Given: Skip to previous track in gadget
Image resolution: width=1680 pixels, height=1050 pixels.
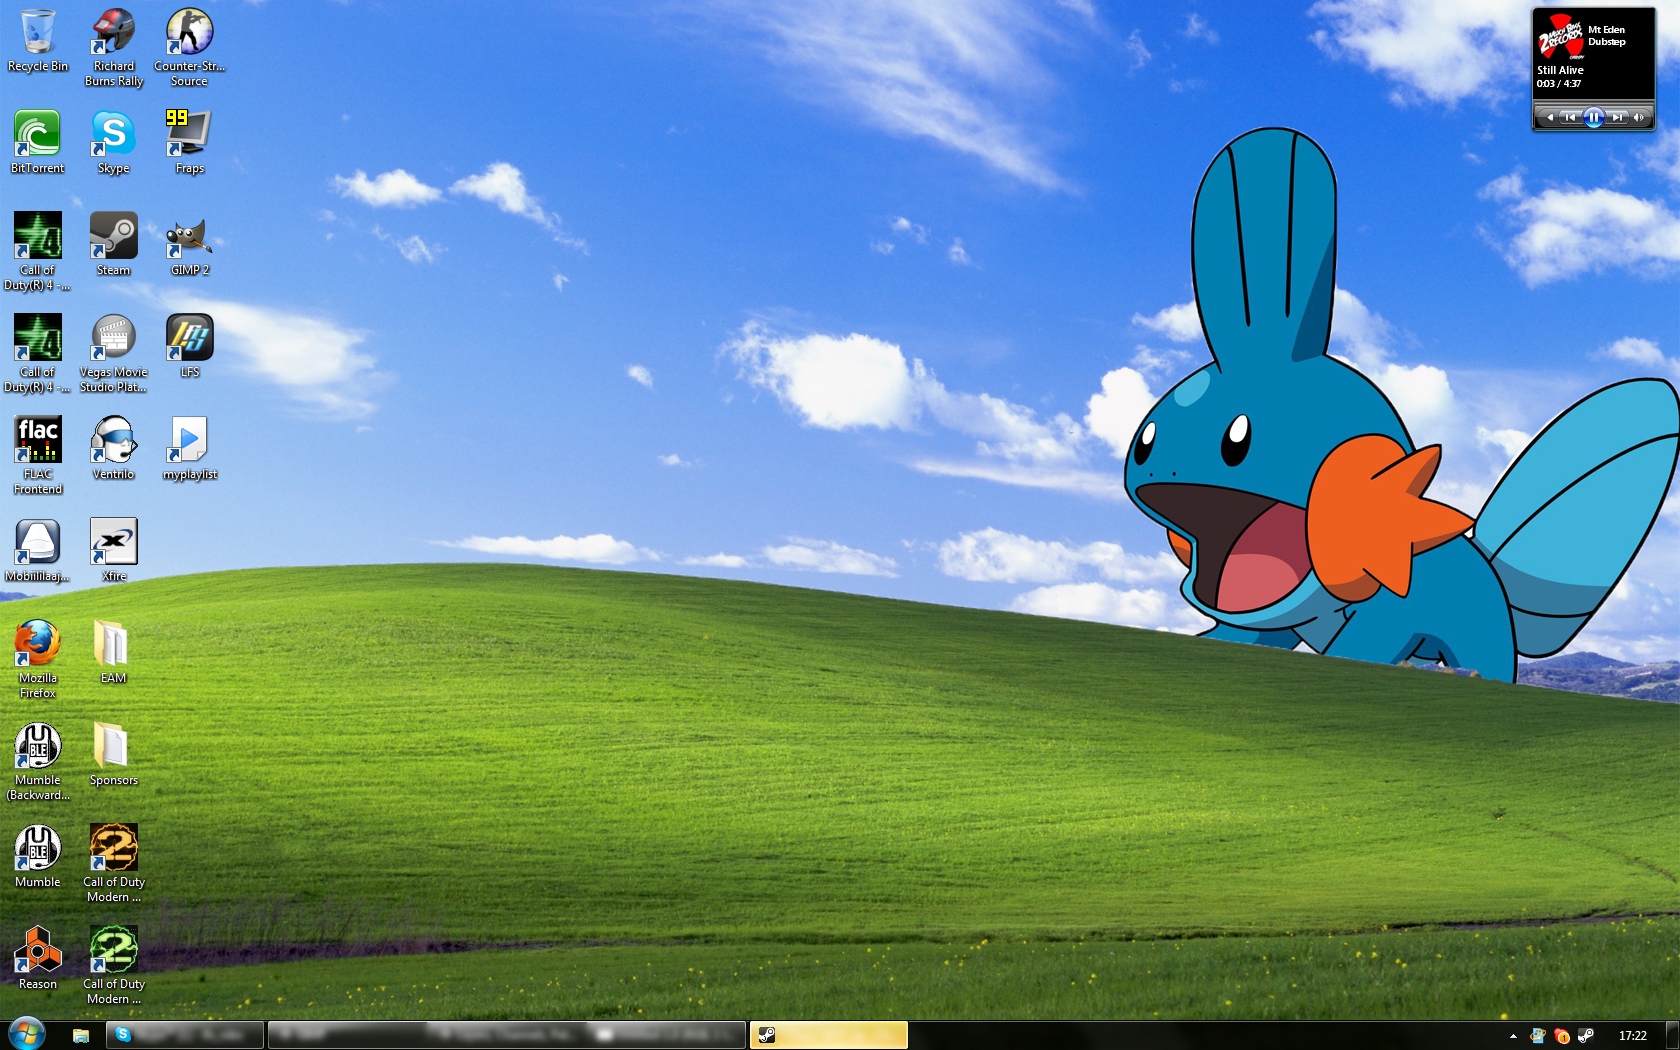Looking at the screenshot, I should coord(1570,117).
